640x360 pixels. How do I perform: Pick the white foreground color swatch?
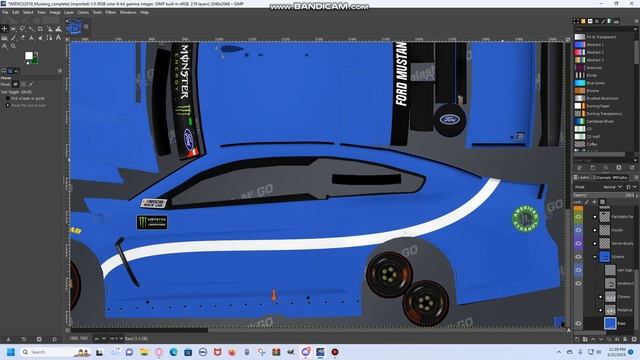29,56
